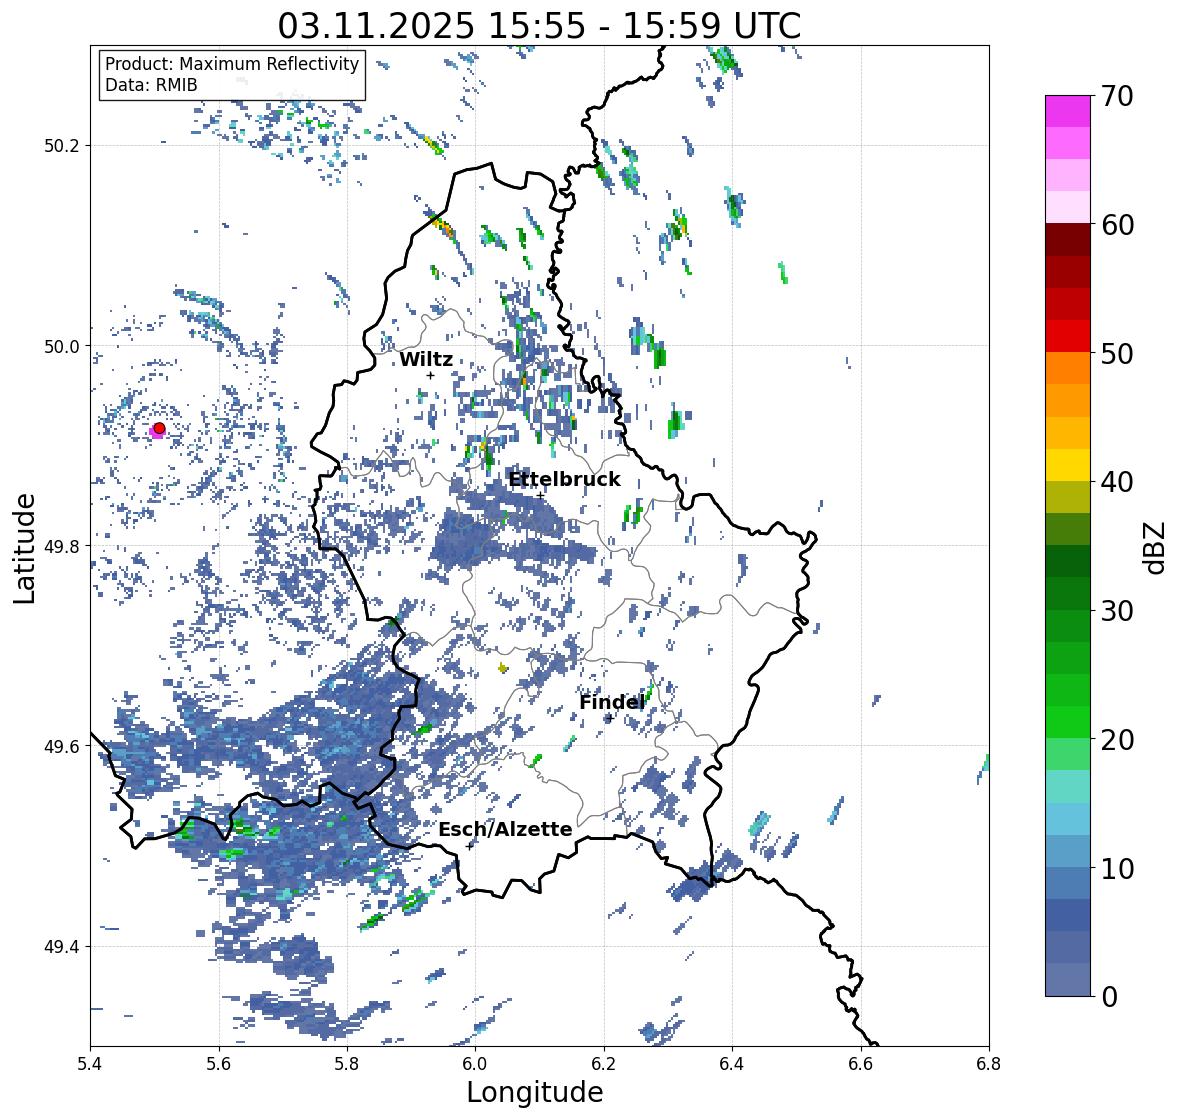The height and width of the screenshot is (1117, 1179).
Task: Click the light cyan colorbar segment near 15
Action: point(1068,786)
